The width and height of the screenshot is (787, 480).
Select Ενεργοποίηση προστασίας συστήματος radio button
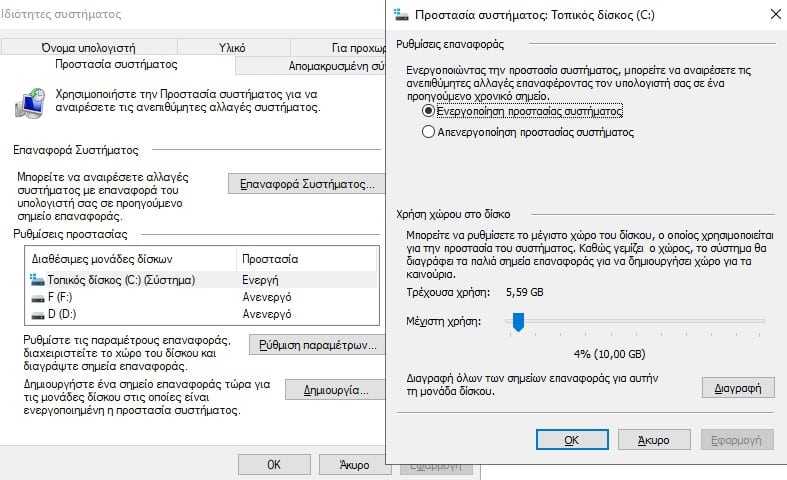428,110
